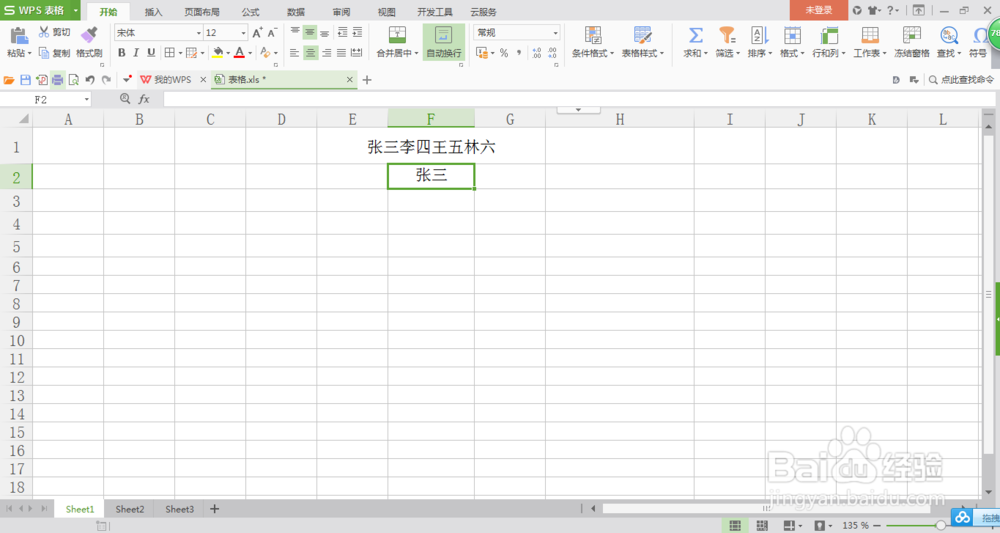
Task: Click the AutoSum sigma icon
Action: pyautogui.click(x=695, y=35)
